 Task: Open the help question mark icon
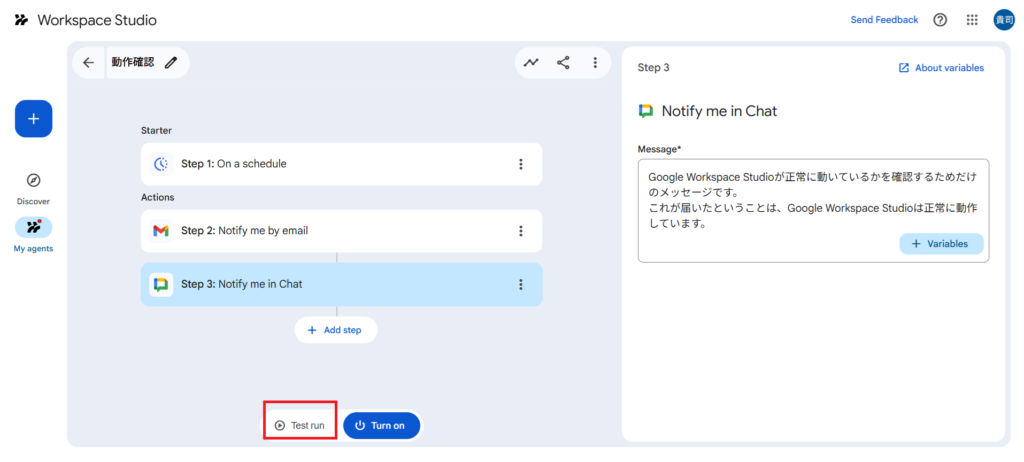click(940, 20)
